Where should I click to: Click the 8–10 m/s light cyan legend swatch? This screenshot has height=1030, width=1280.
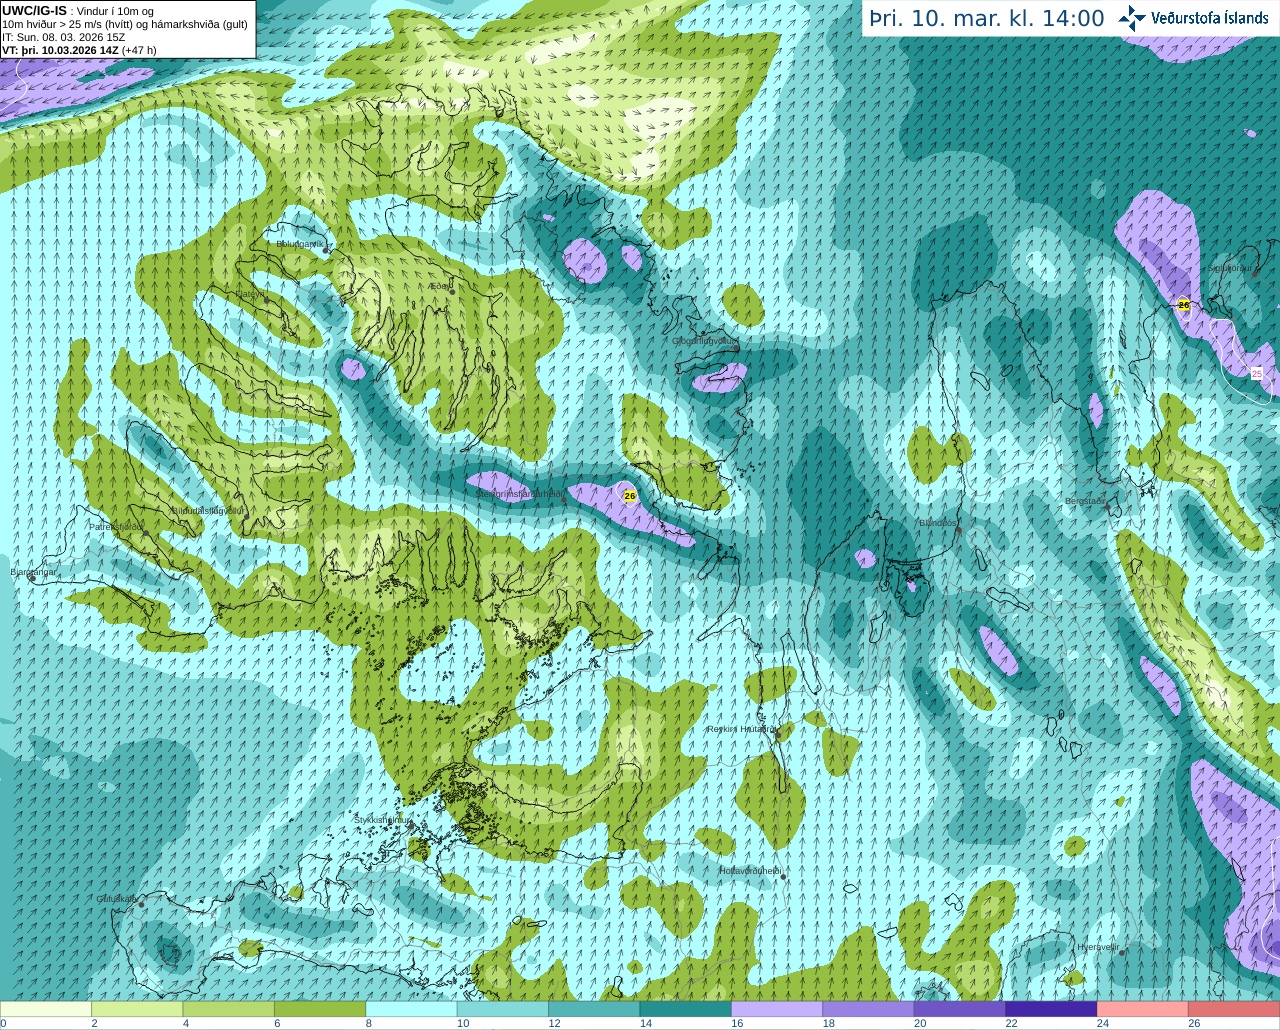pos(412,1009)
